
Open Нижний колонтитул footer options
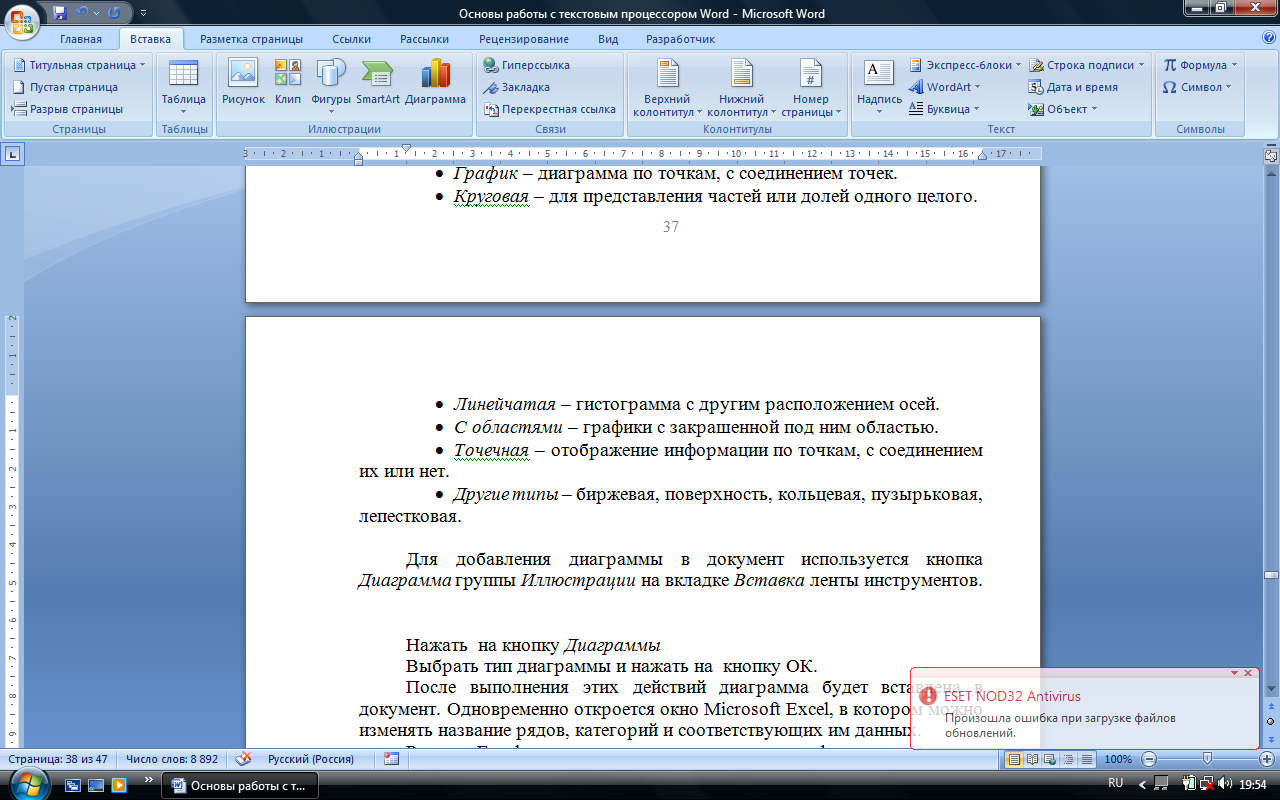click(741, 87)
